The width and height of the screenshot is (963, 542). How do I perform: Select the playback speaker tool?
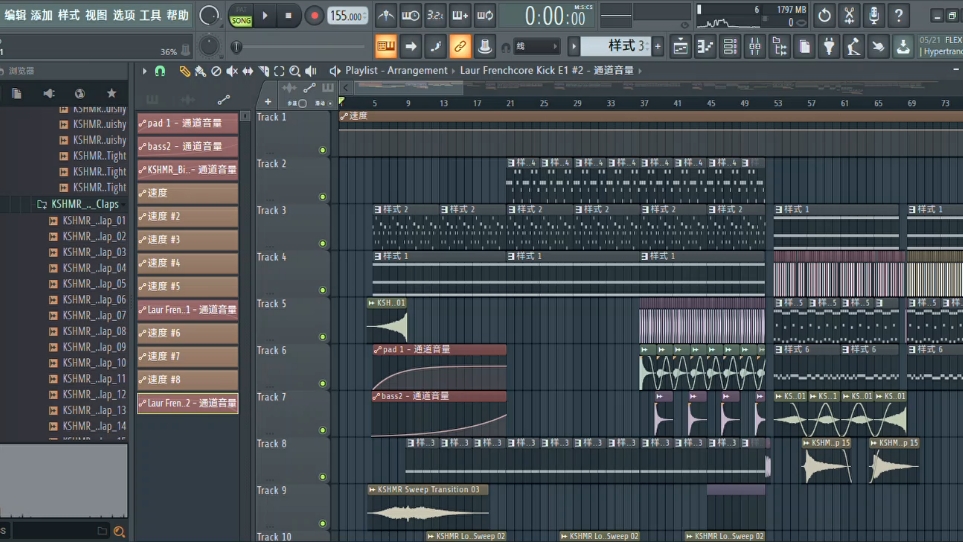tap(311, 71)
